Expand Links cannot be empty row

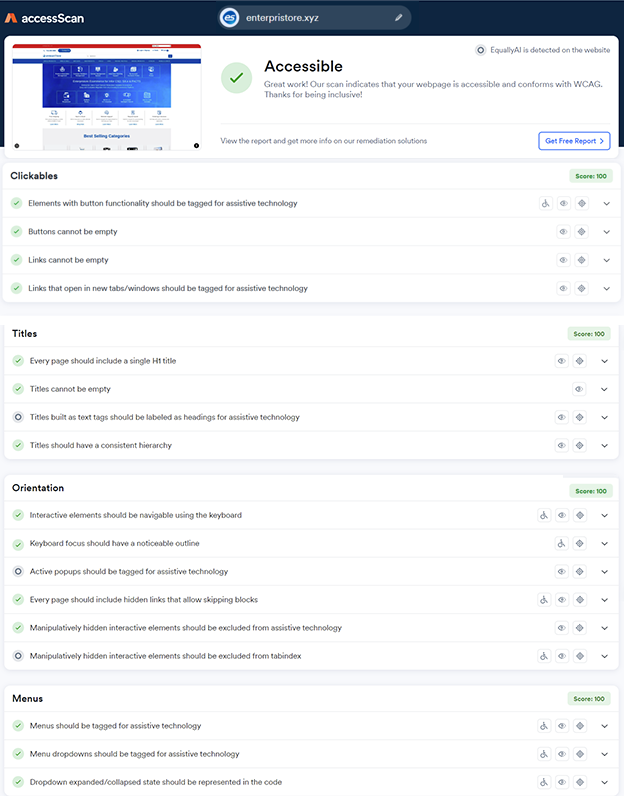(x=606, y=260)
